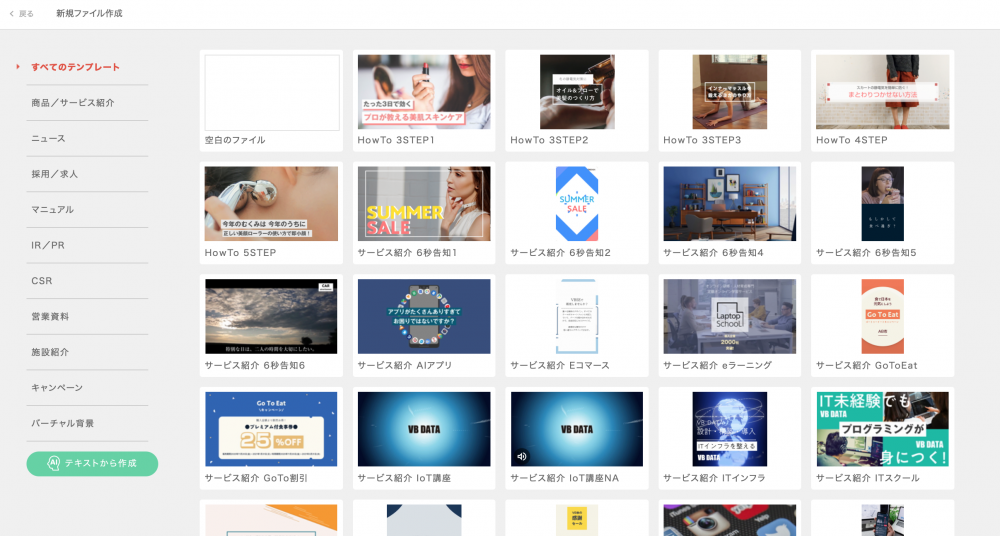The image size is (1000, 536).
Task: Click the red arrow beside すべてのテンプレート
Action: coord(18,66)
